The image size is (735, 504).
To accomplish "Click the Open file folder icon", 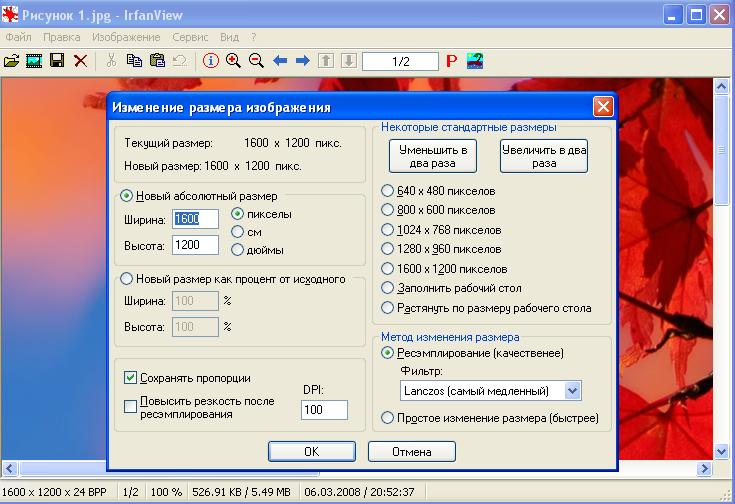I will 12,61.
